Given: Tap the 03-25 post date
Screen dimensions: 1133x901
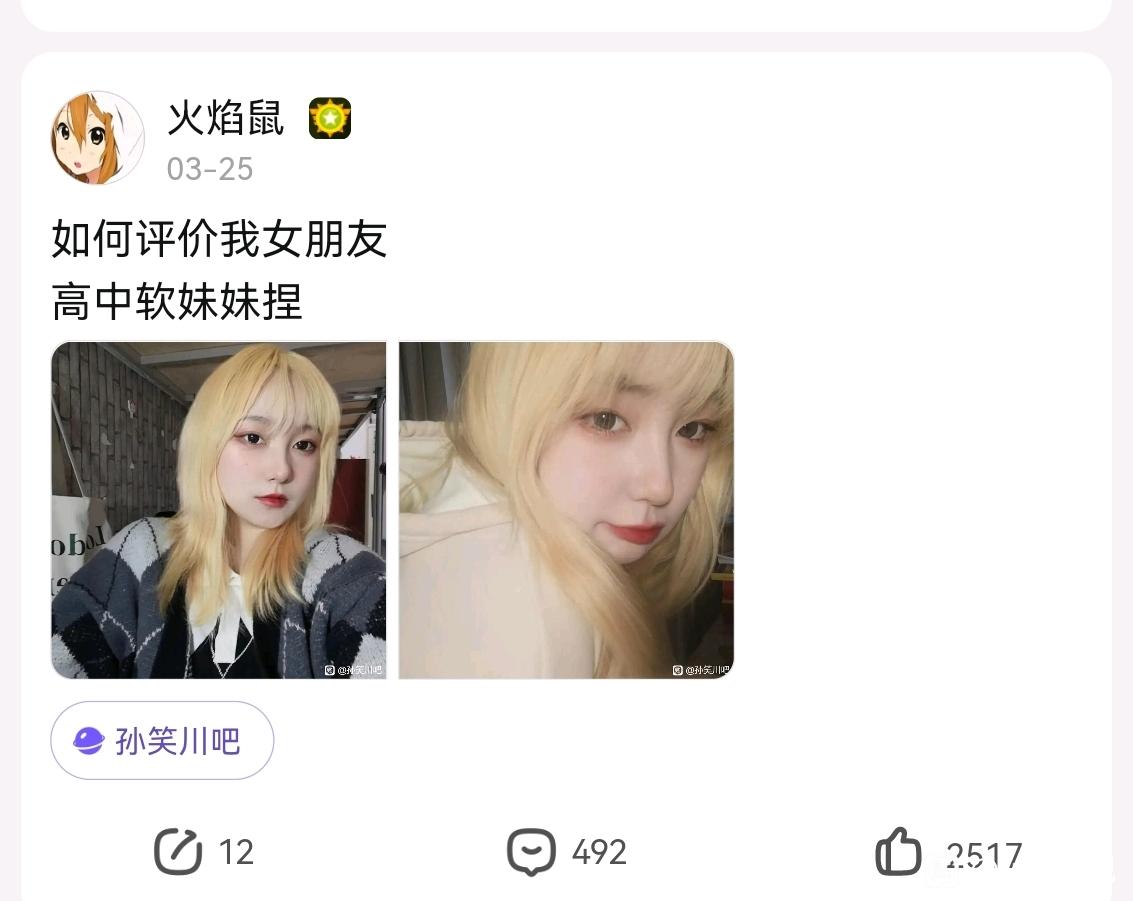Looking at the screenshot, I should 210,169.
